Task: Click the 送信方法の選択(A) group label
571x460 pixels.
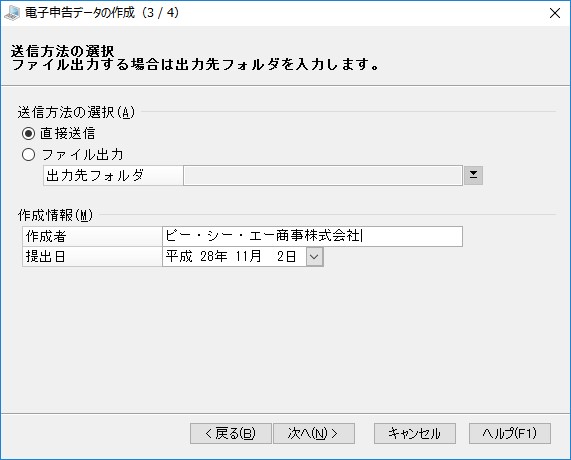Action: tap(76, 112)
